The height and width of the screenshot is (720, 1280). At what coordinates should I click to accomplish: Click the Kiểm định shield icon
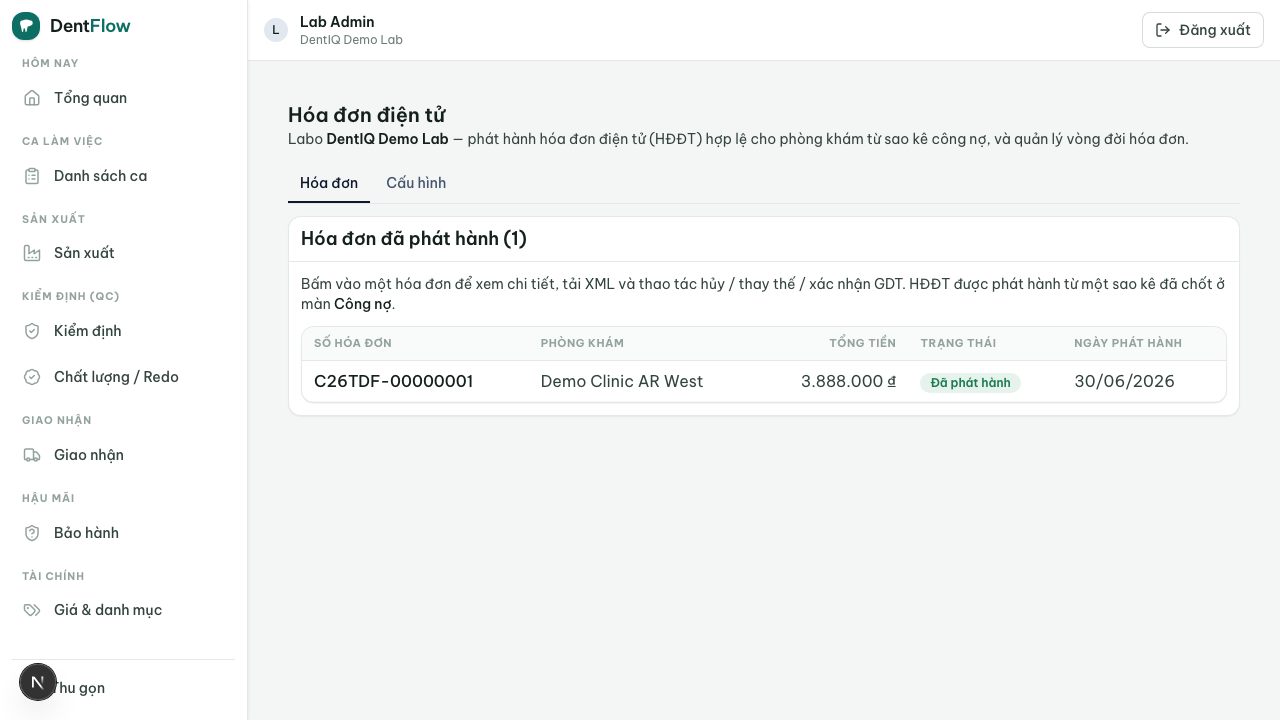tap(32, 331)
